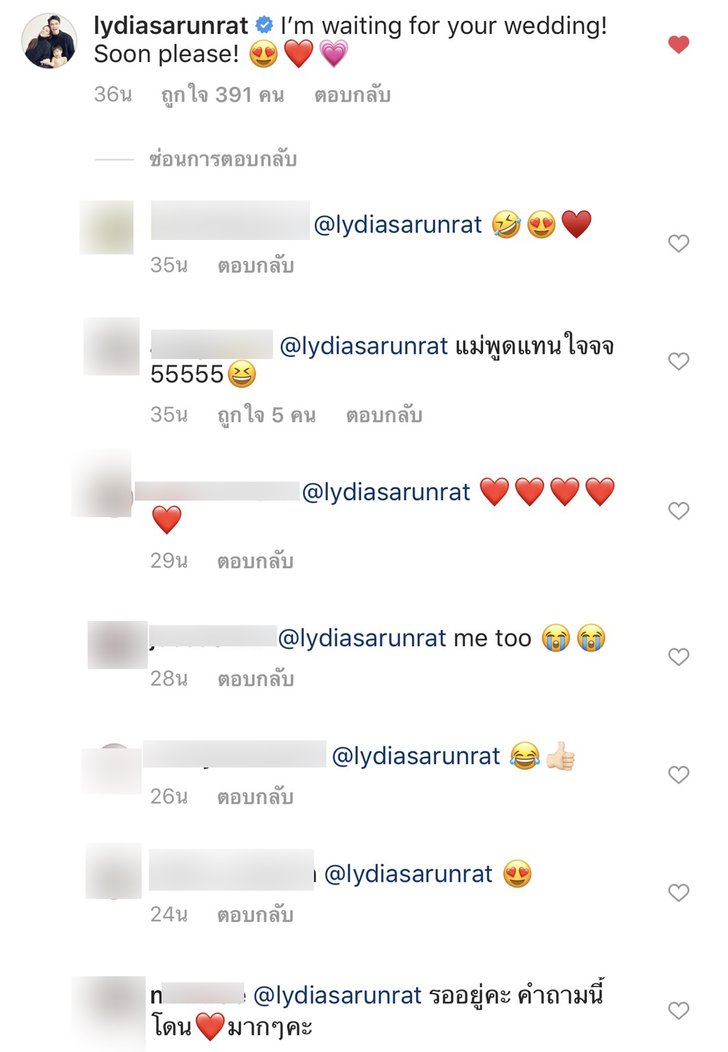Reply to the 29น hearts comment
728x1052 pixels.
point(255,561)
